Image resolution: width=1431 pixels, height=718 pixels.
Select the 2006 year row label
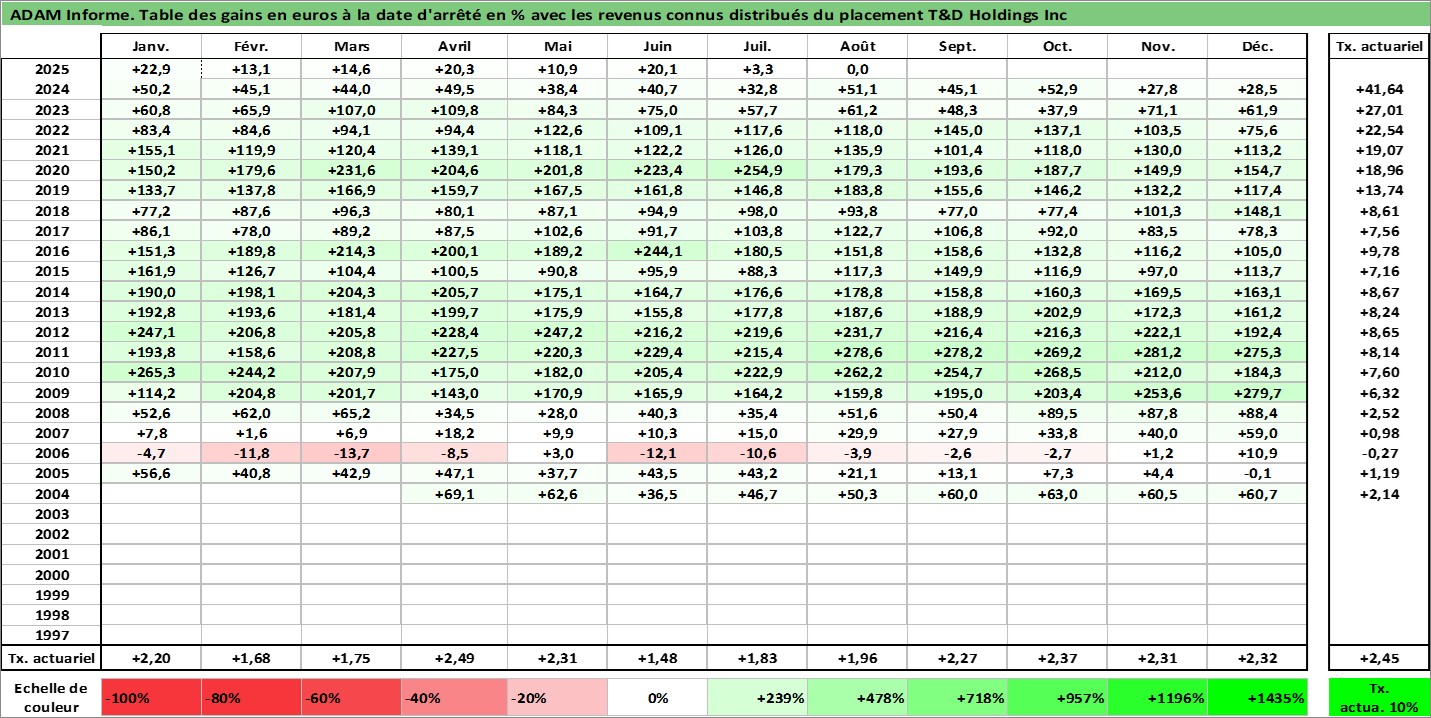51,453
